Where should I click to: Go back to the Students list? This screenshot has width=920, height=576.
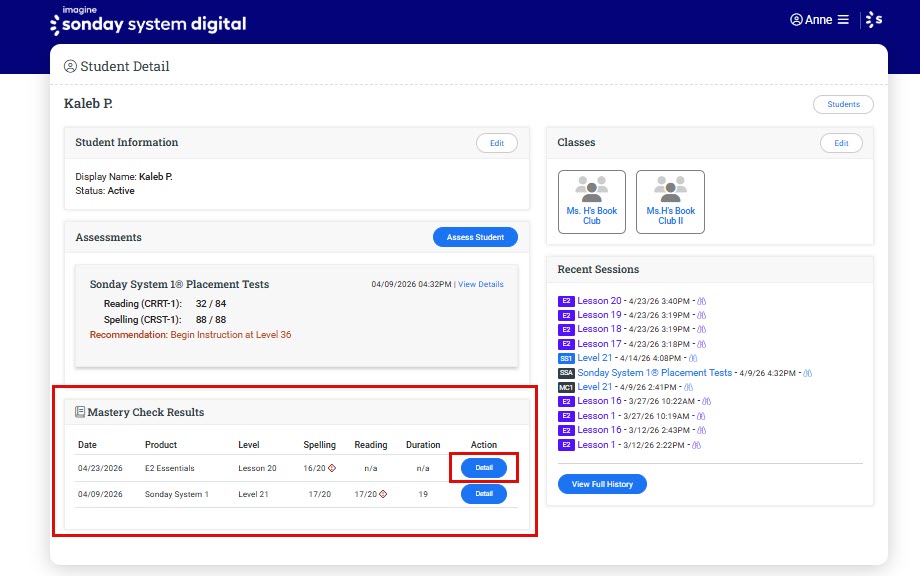[843, 104]
